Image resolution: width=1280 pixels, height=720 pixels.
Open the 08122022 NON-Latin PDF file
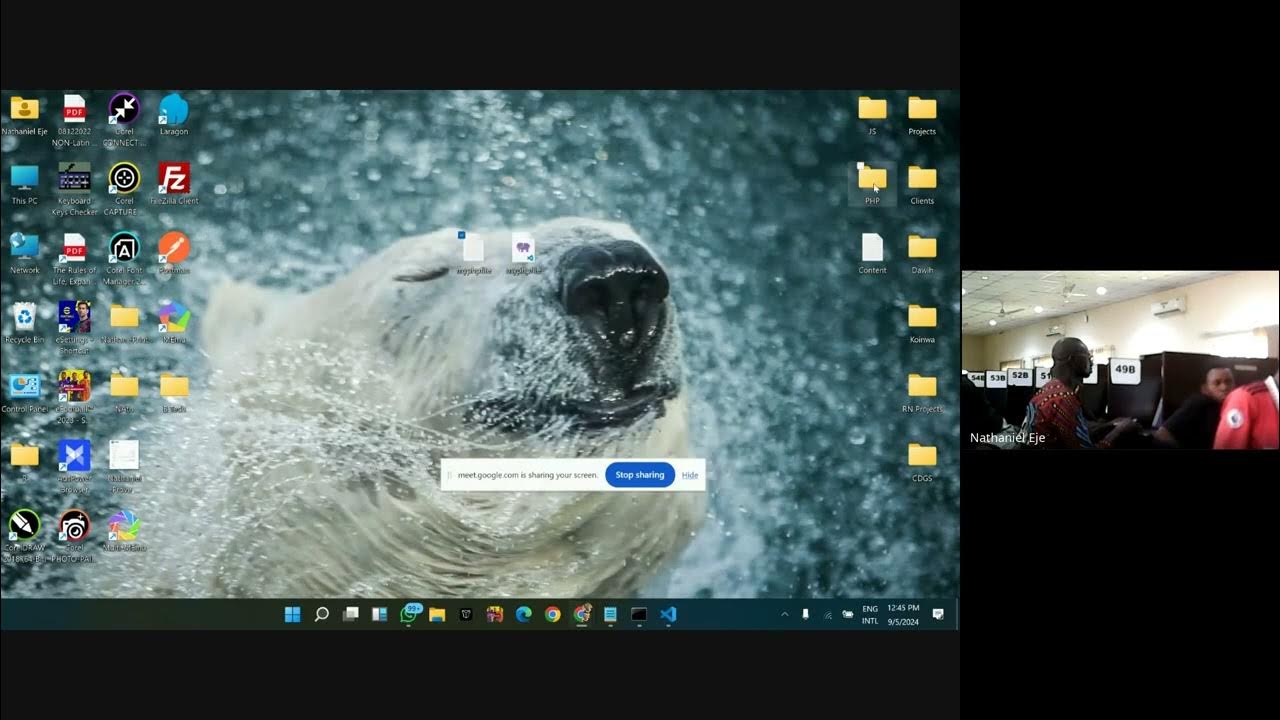[74, 119]
